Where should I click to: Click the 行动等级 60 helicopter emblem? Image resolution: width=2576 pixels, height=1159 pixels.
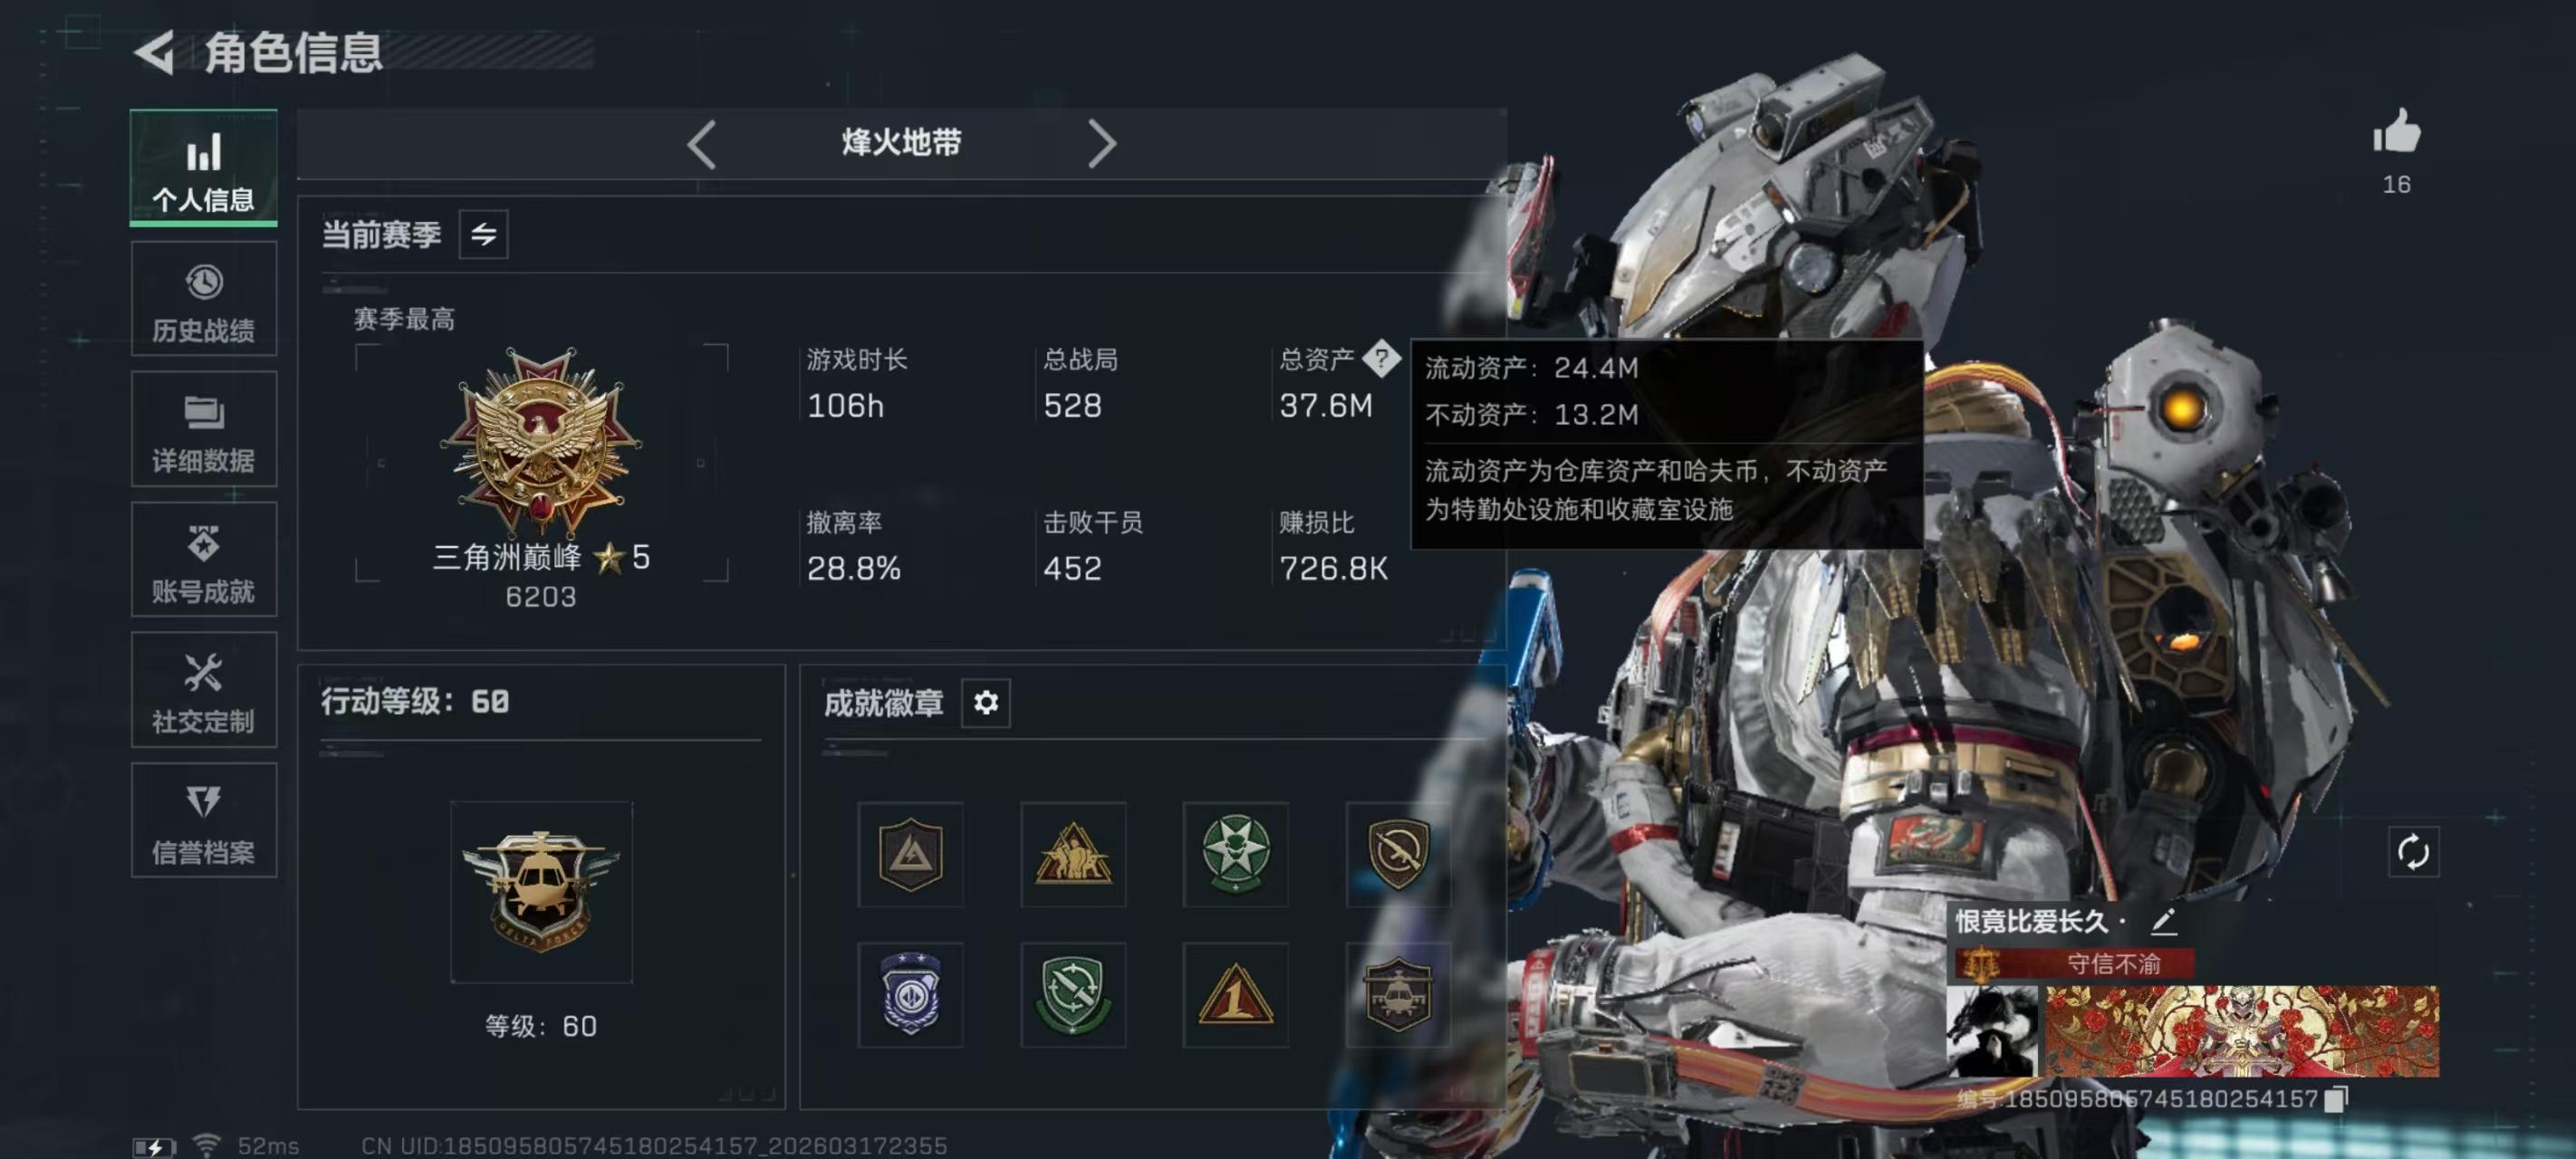pos(541,892)
